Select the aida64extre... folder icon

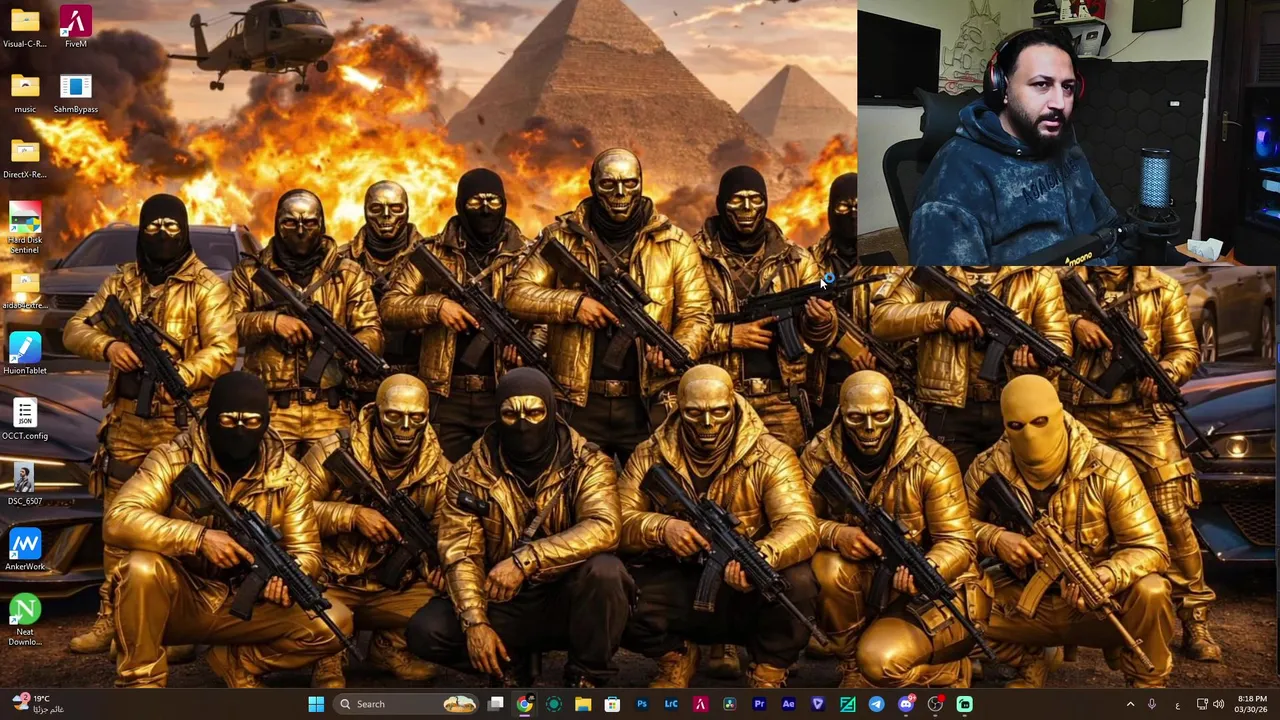25,289
